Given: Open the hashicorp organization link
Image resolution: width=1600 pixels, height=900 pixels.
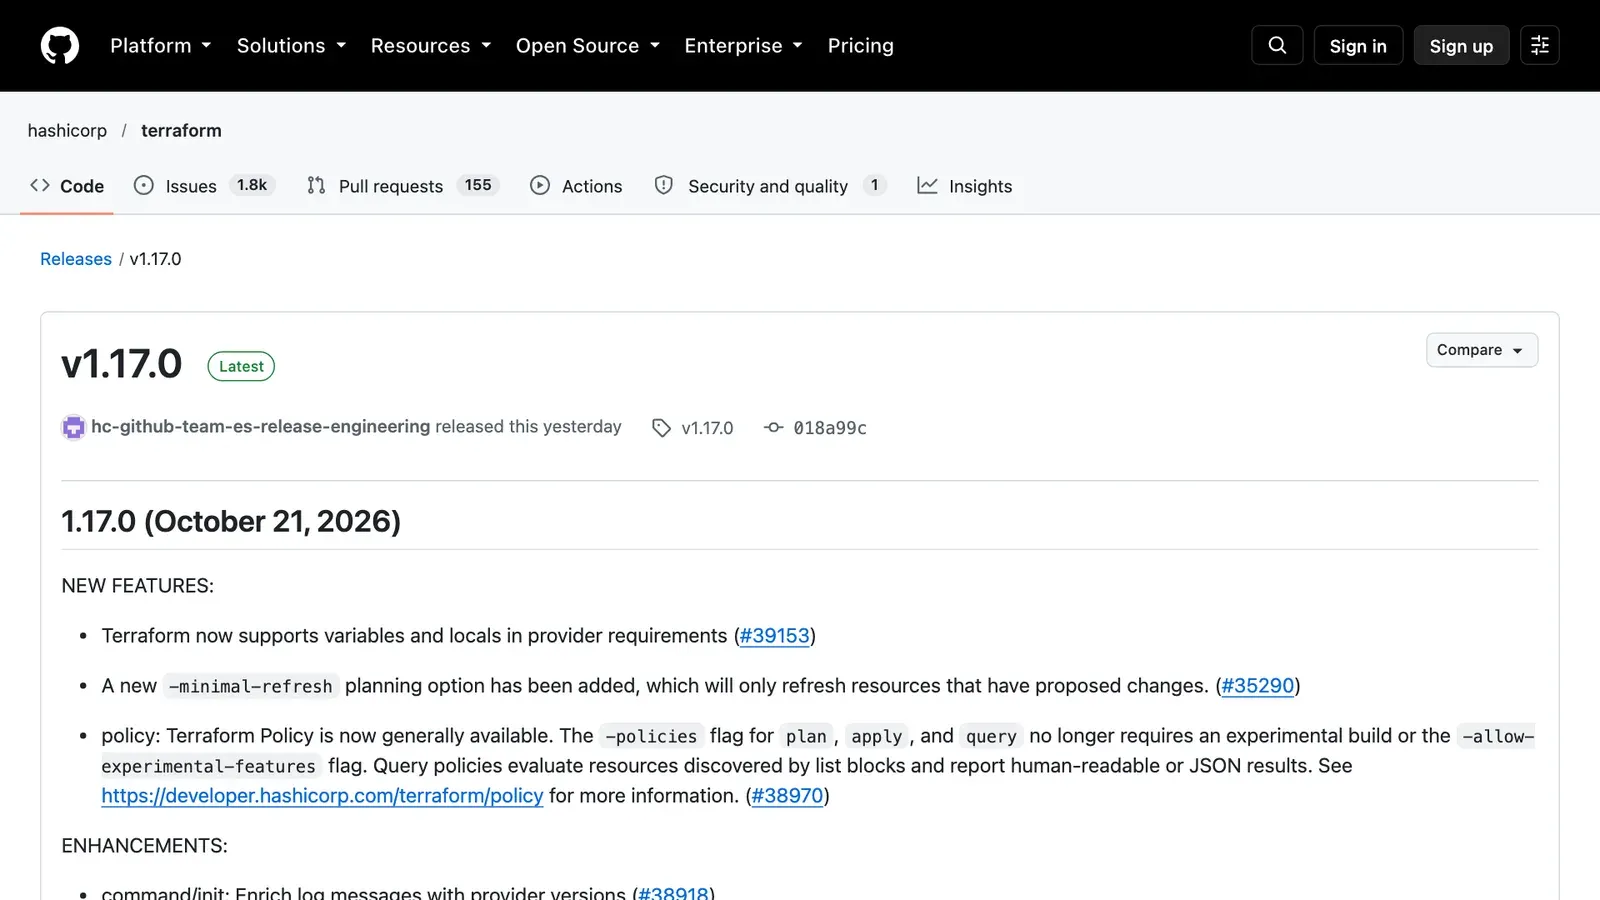Looking at the screenshot, I should (67, 131).
